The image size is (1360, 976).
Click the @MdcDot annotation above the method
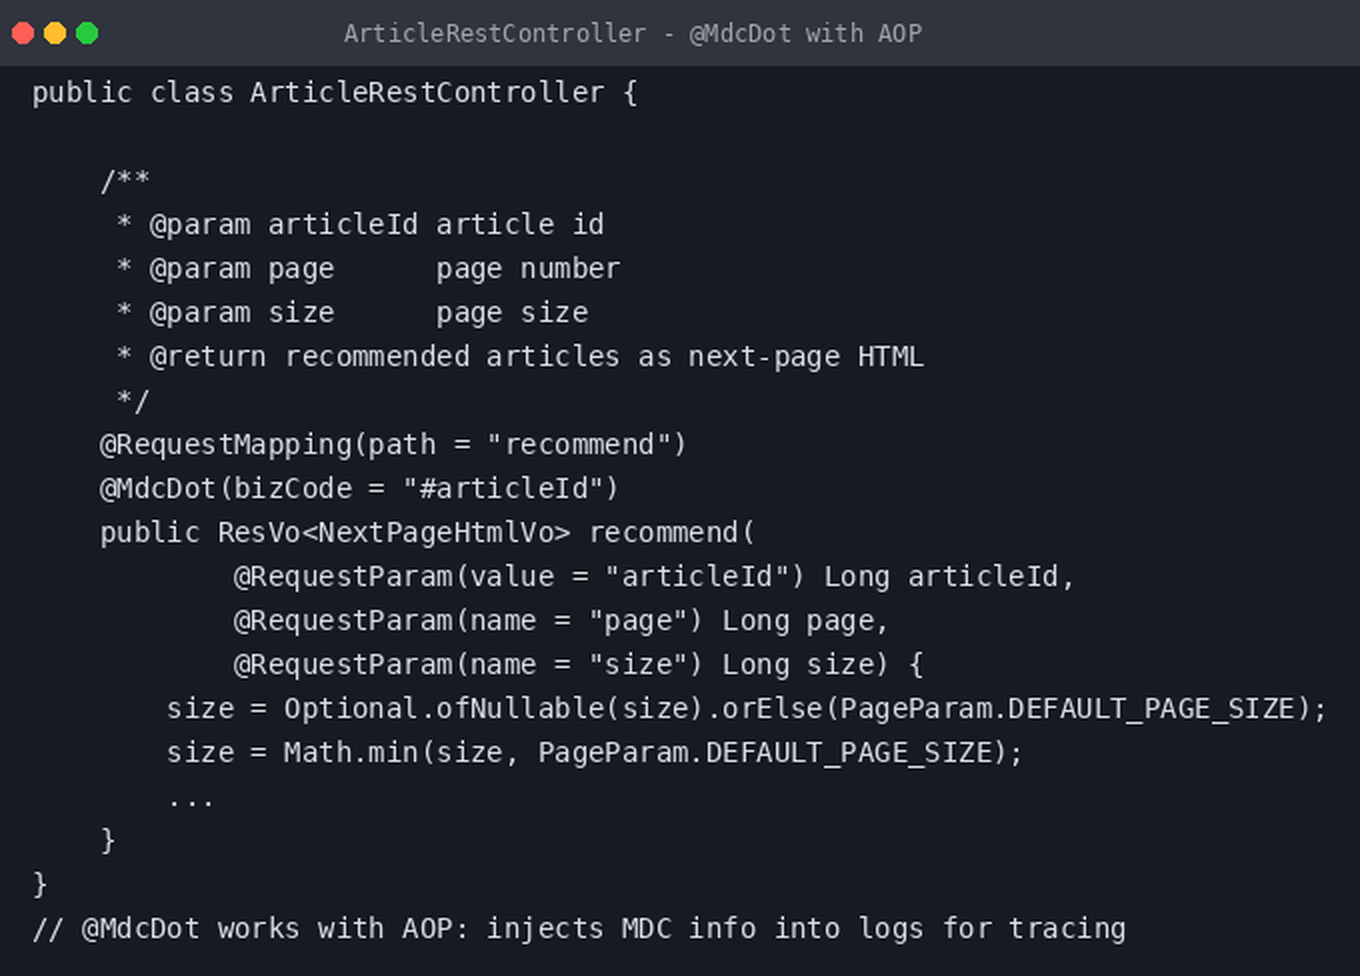[x=158, y=489]
